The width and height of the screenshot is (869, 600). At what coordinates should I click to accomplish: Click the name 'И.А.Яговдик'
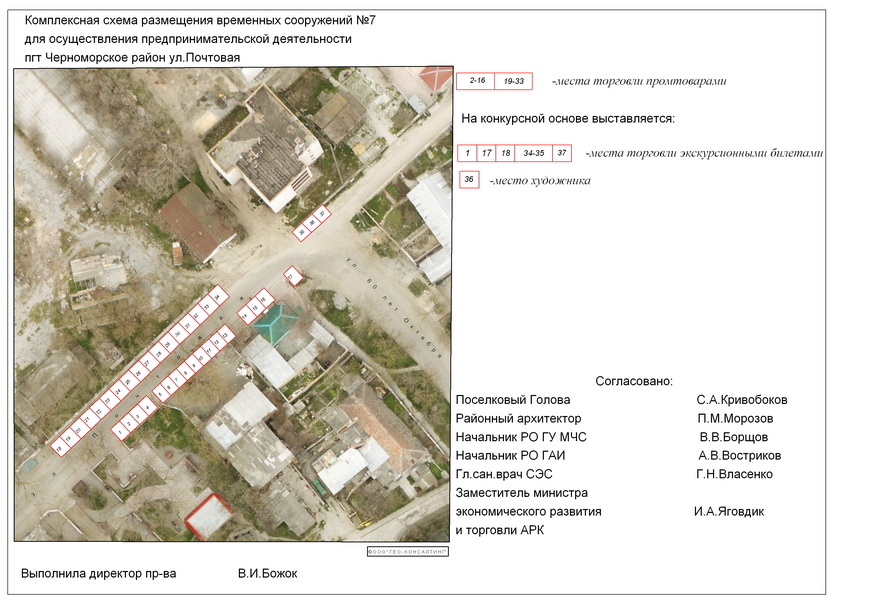coord(729,511)
